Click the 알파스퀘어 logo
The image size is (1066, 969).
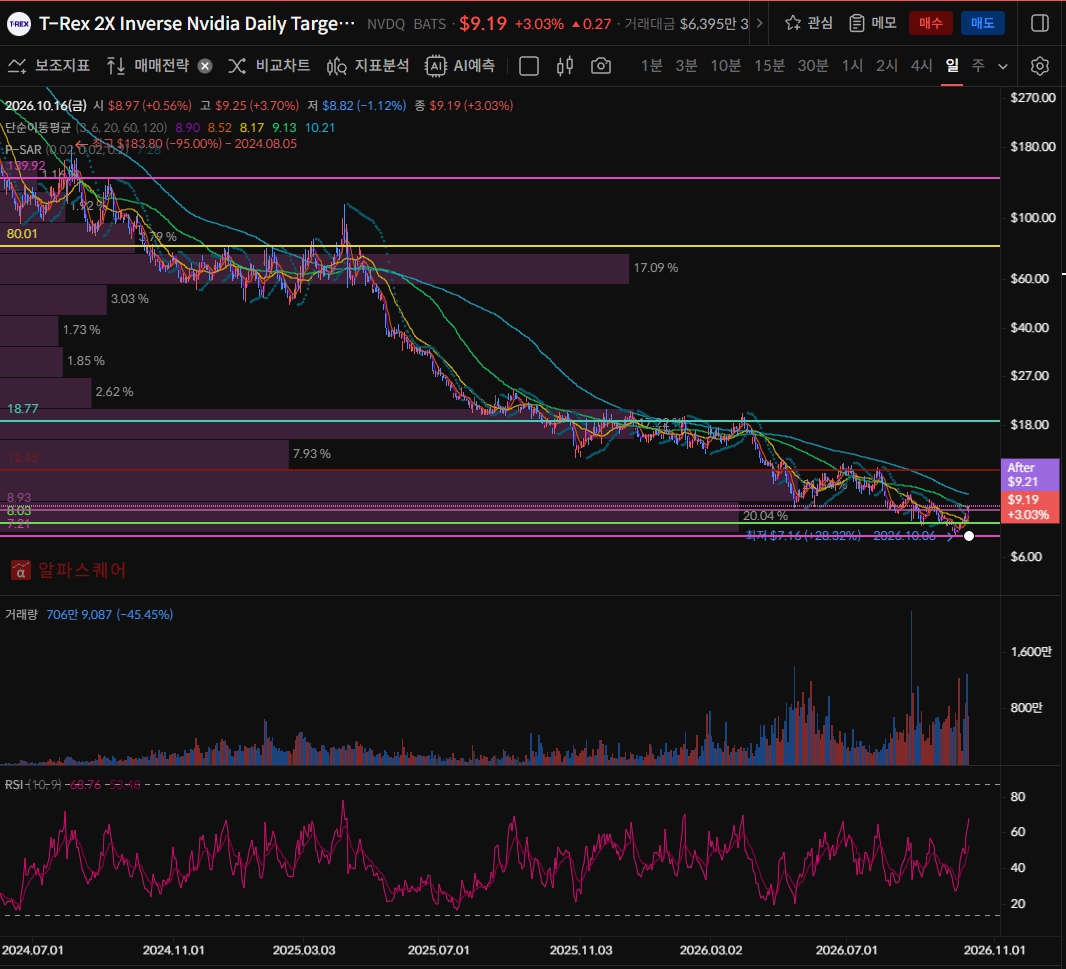69,570
